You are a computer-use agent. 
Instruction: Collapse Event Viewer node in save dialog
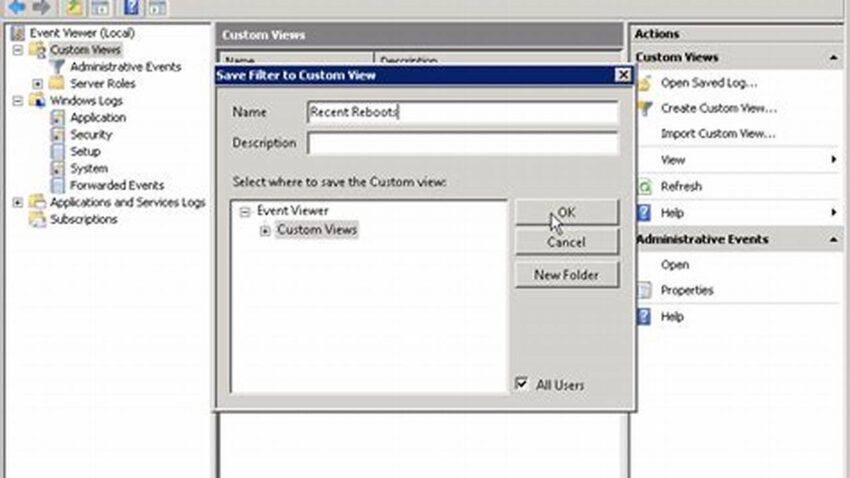245,211
